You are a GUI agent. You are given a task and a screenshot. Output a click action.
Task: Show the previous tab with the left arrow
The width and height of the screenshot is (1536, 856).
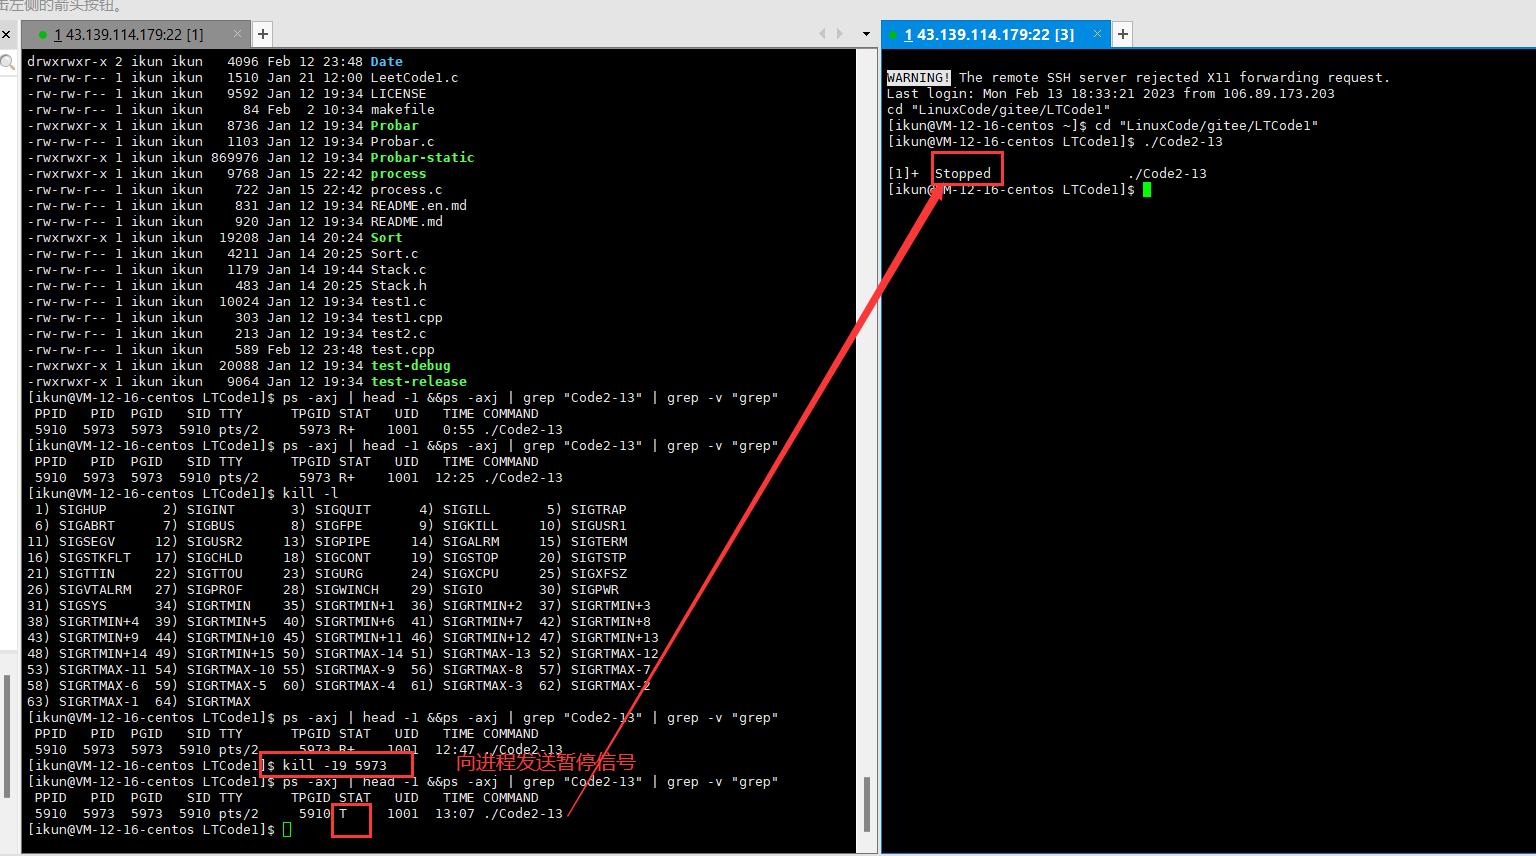[x=823, y=34]
